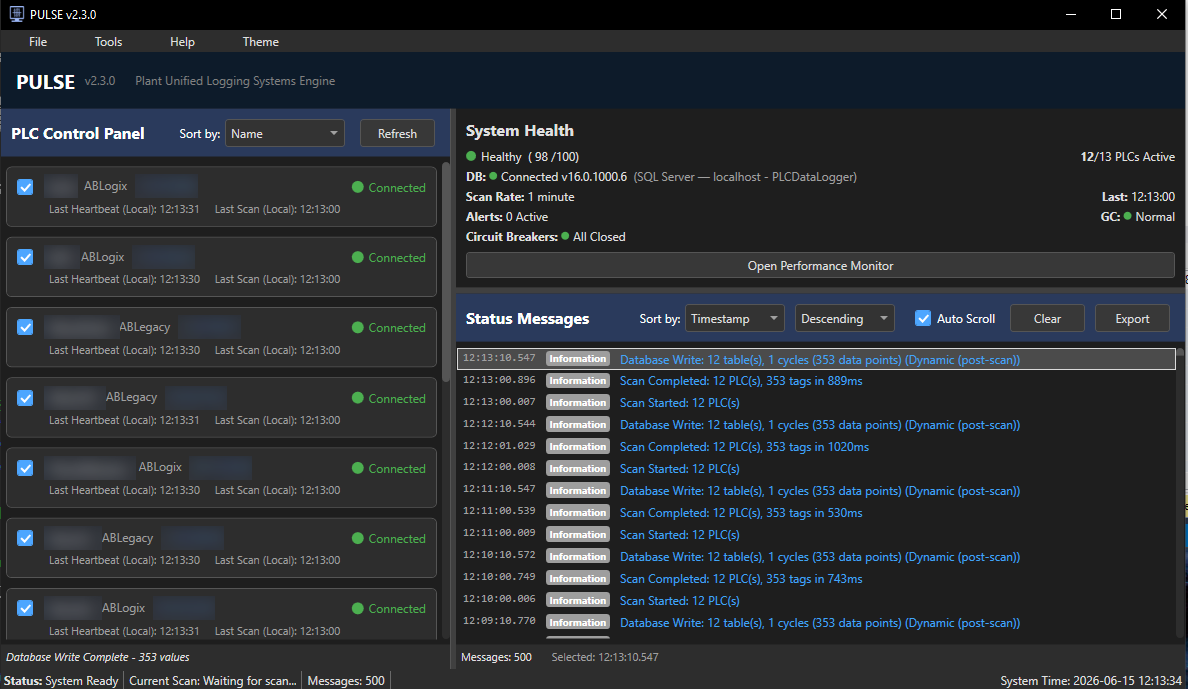Click Last 12:13:00 text in System Health

[1138, 196]
